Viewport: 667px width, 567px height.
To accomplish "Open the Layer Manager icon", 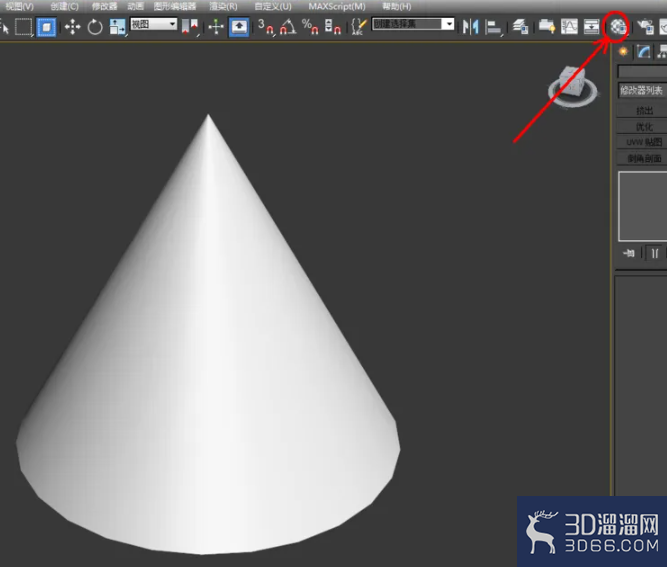I will [520, 27].
